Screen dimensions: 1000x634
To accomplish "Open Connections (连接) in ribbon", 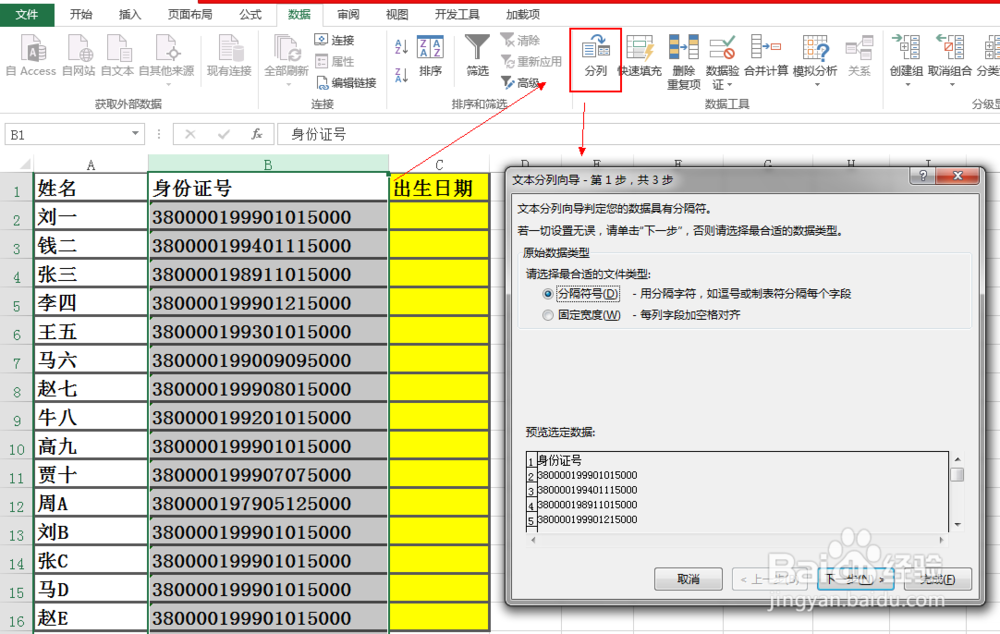I will [x=334, y=40].
